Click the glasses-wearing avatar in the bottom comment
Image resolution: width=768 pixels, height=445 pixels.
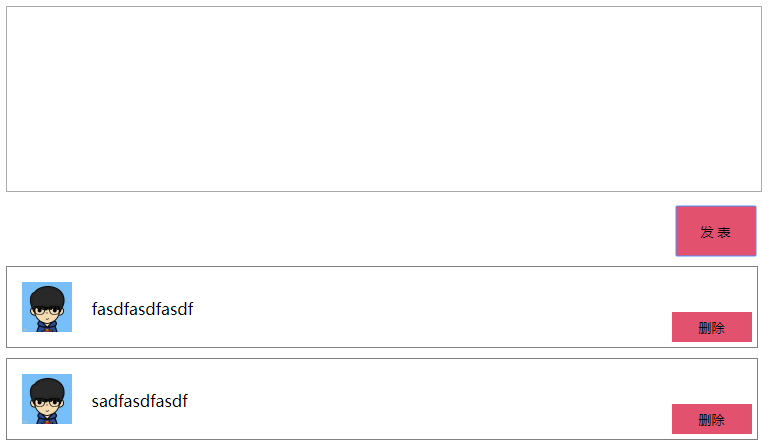pyautogui.click(x=47, y=399)
